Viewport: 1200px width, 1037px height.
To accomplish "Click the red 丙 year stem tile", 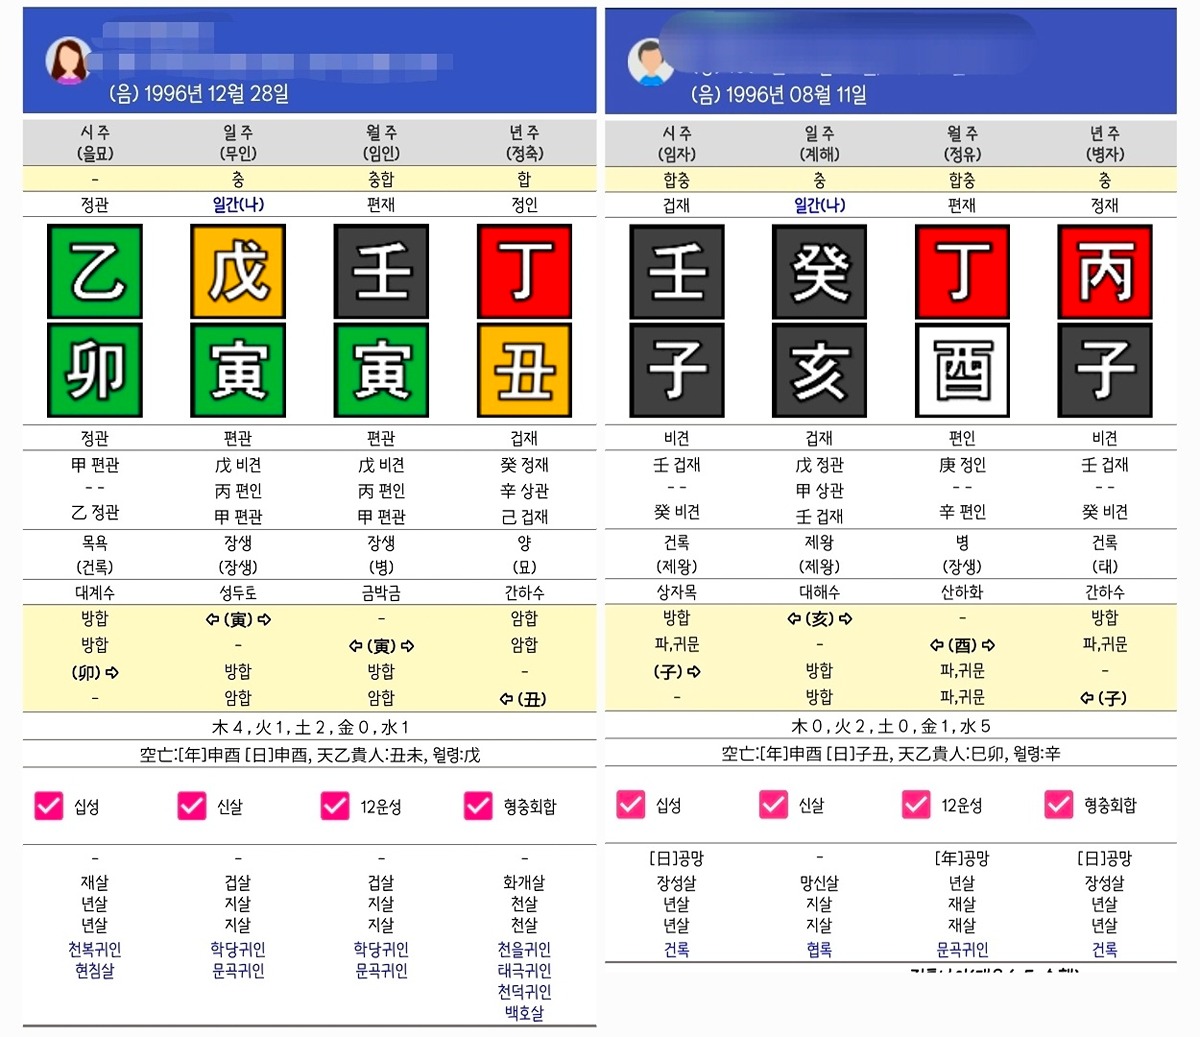I will tap(1104, 271).
